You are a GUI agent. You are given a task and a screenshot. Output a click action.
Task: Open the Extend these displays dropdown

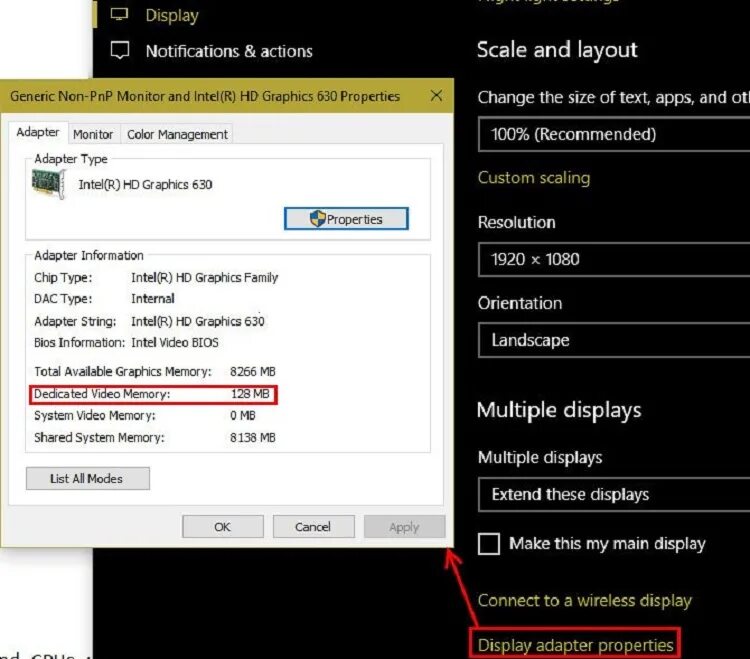(x=614, y=494)
